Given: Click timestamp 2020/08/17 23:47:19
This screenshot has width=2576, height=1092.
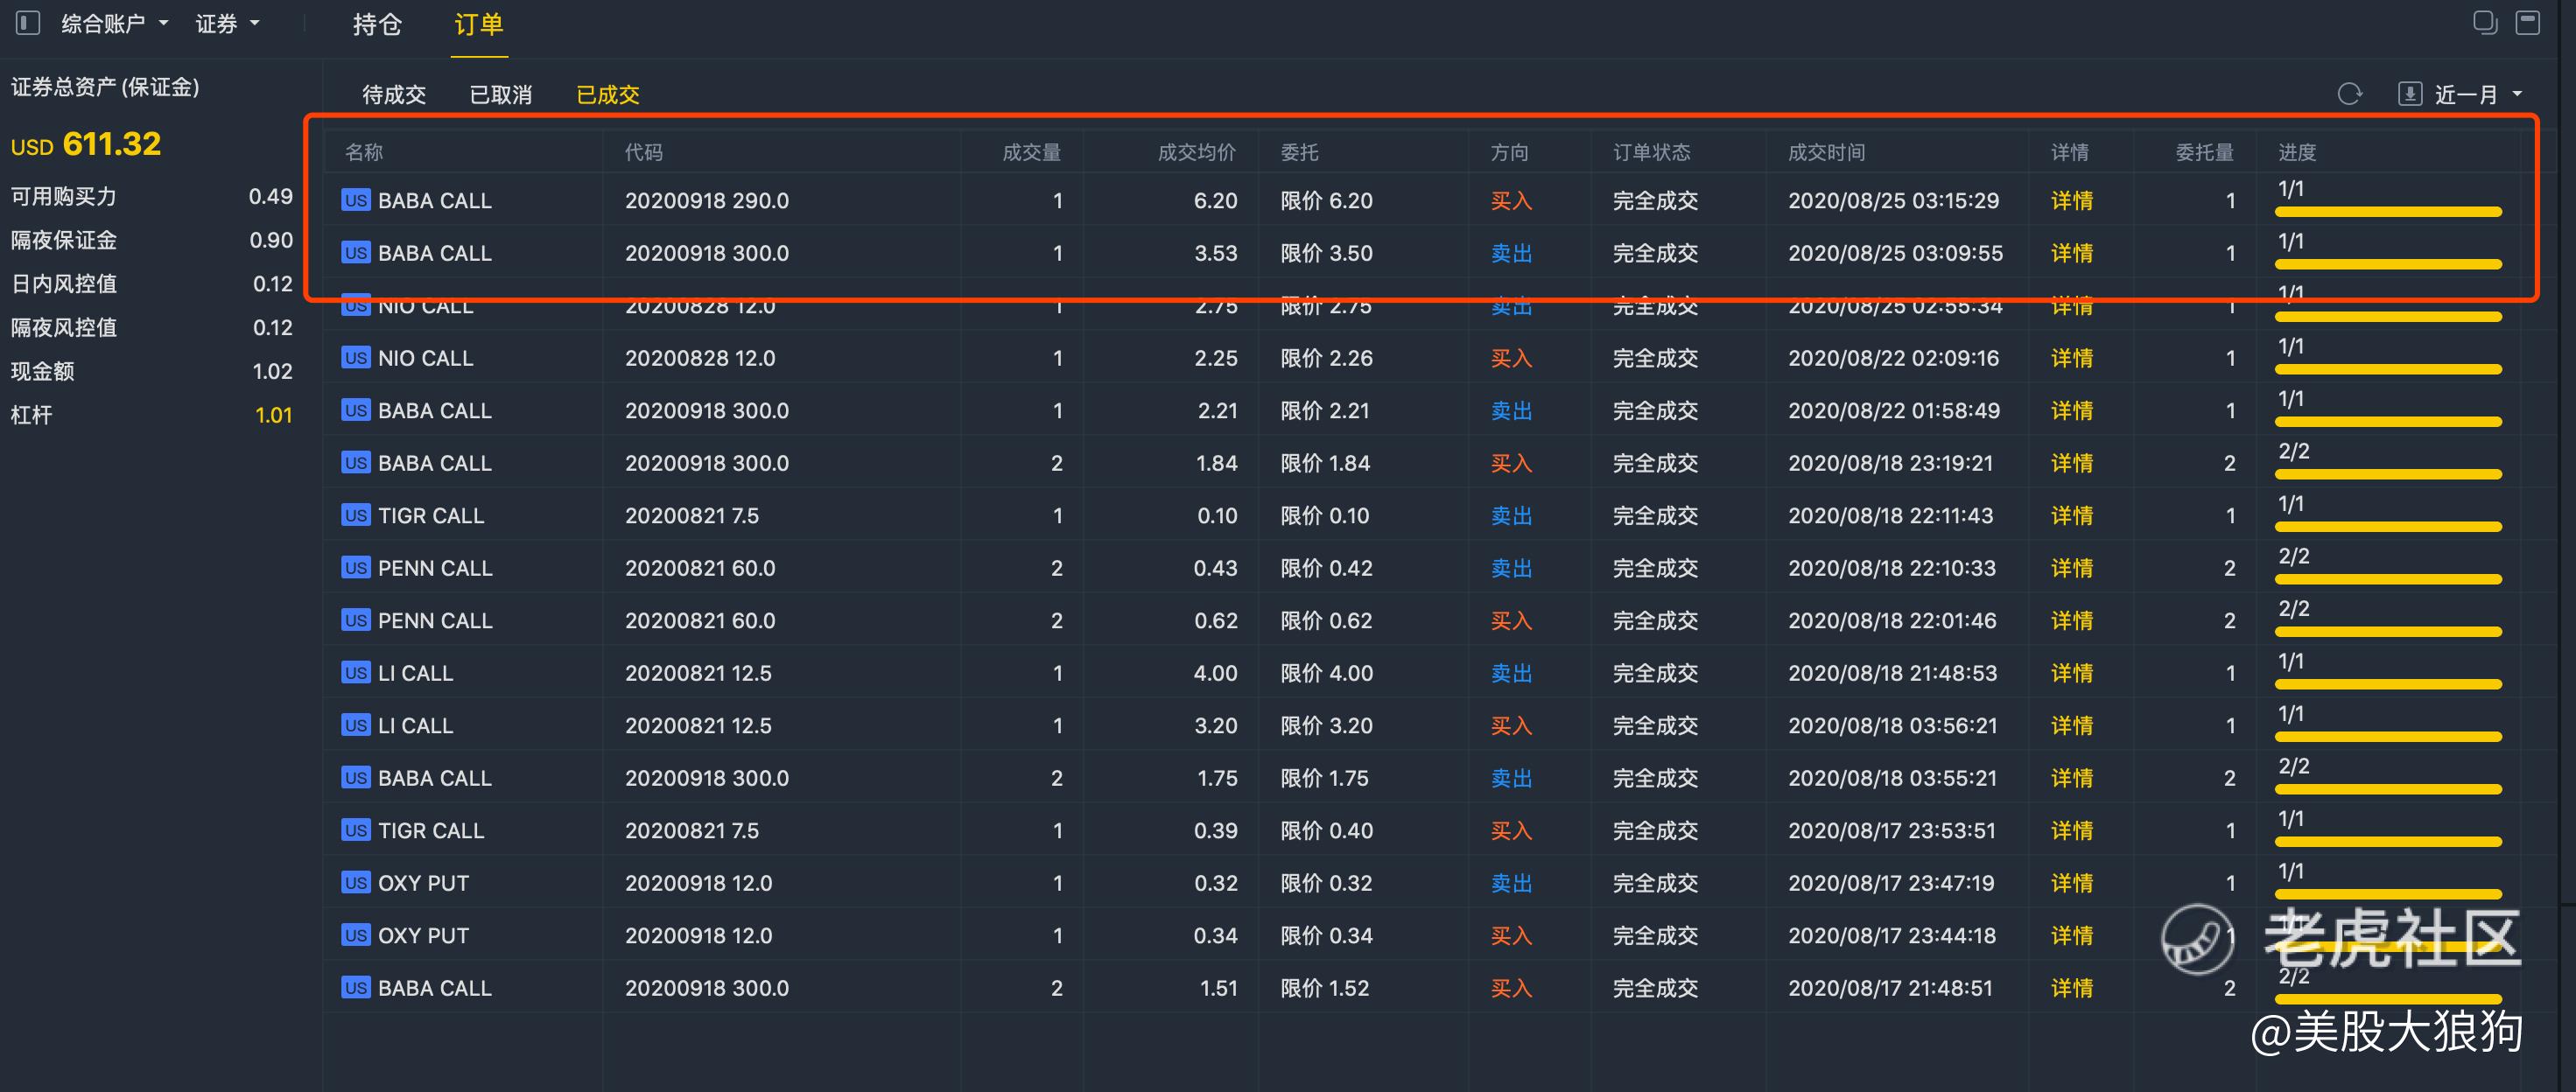Looking at the screenshot, I should pyautogui.click(x=1892, y=883).
